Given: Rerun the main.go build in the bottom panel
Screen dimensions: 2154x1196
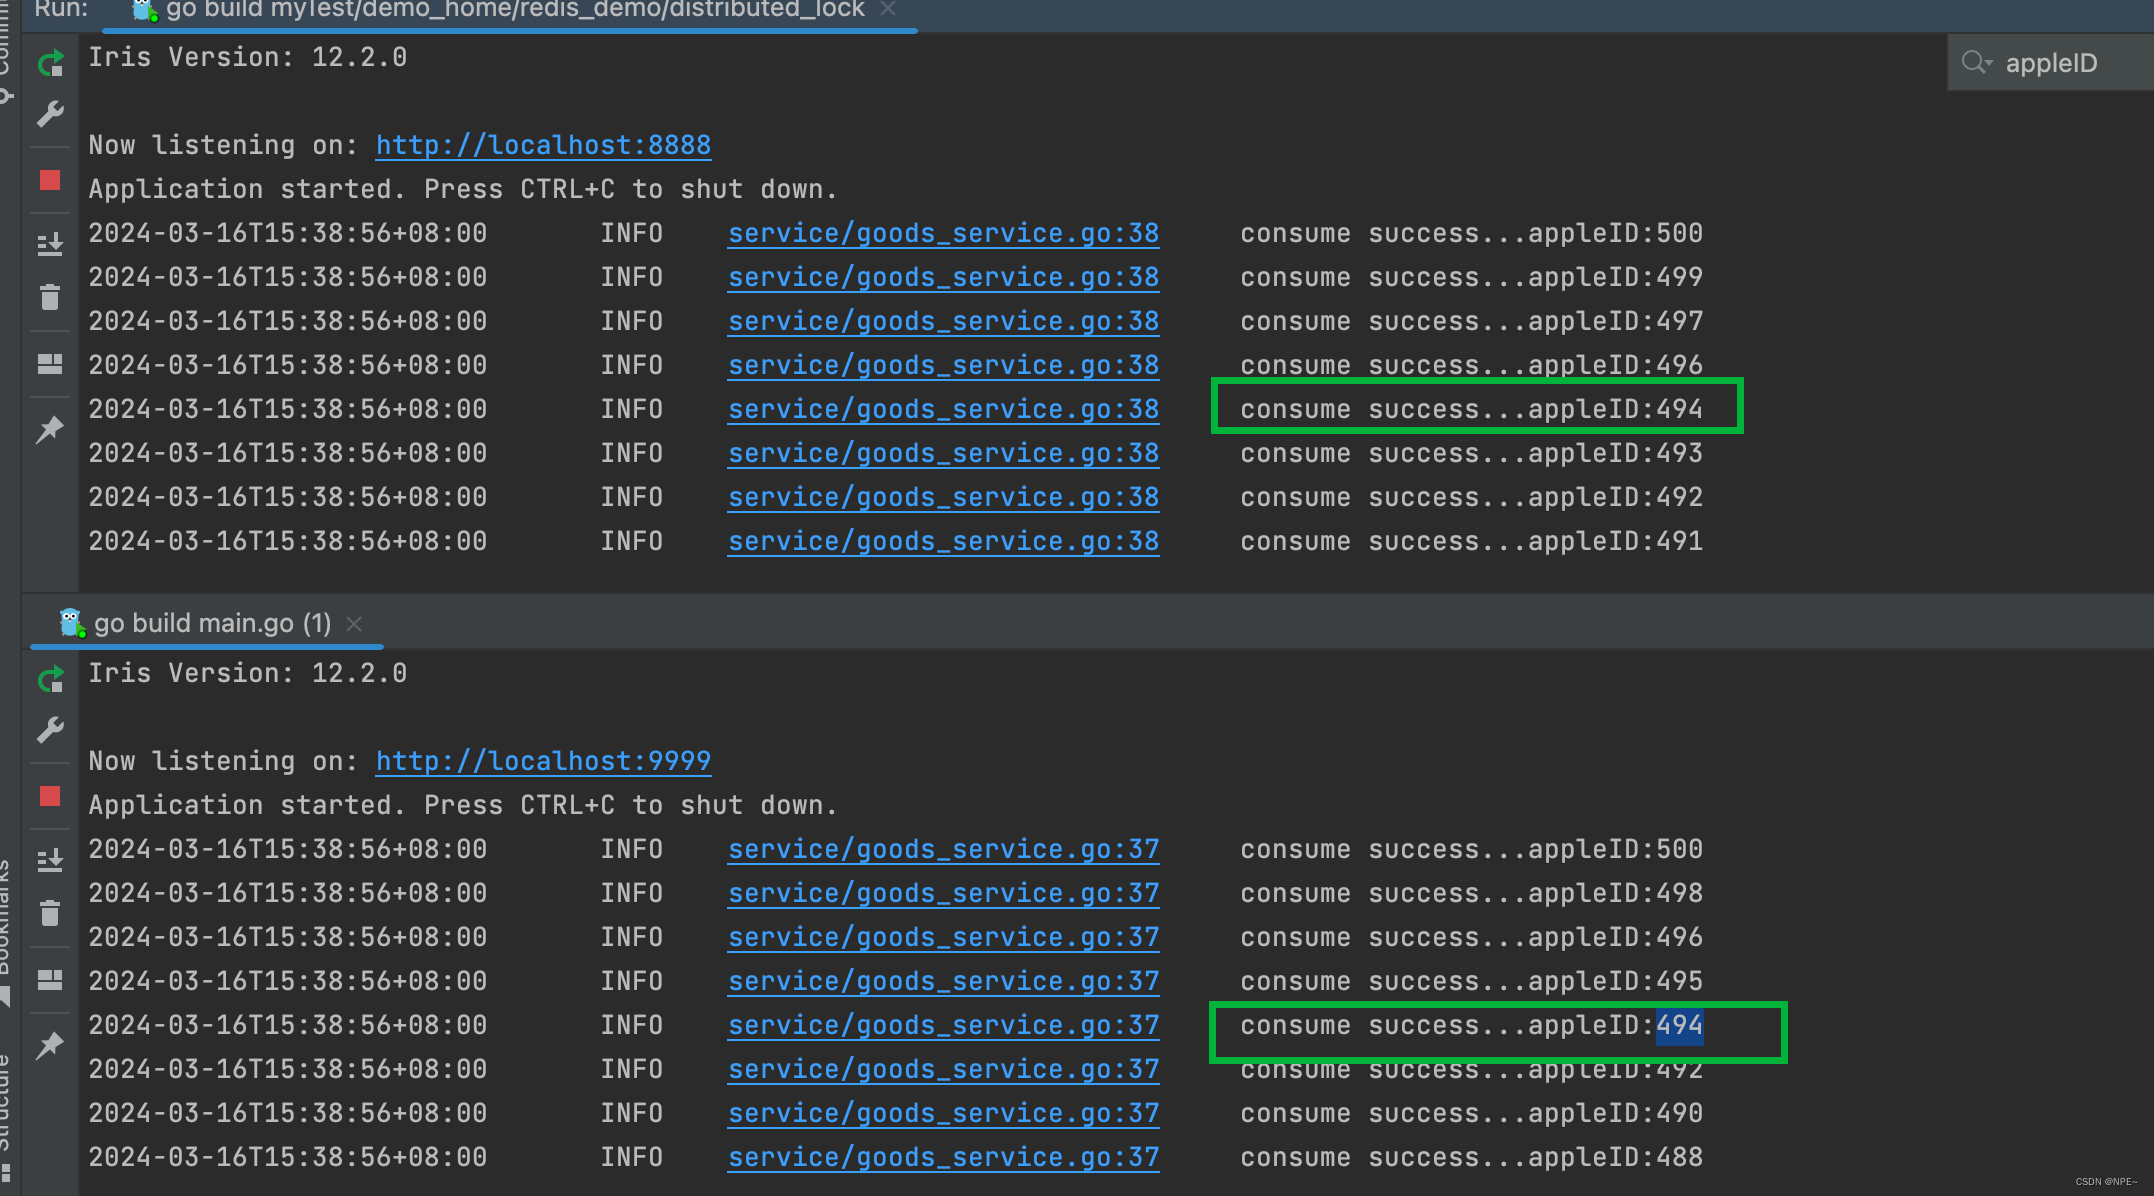Looking at the screenshot, I should pyautogui.click(x=50, y=680).
